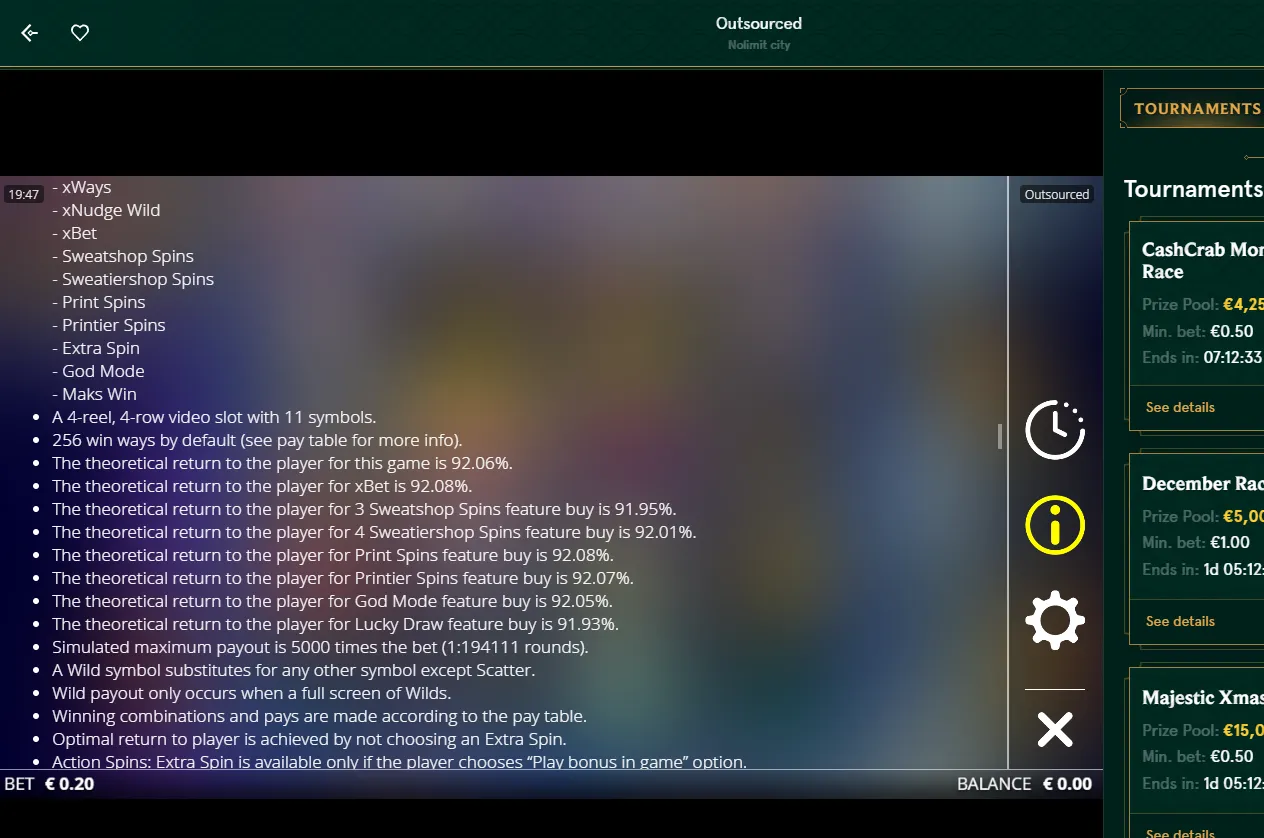Screen dimensions: 1264x838
Task: See details of Majestic Xmas tournament
Action: [x=1180, y=833]
